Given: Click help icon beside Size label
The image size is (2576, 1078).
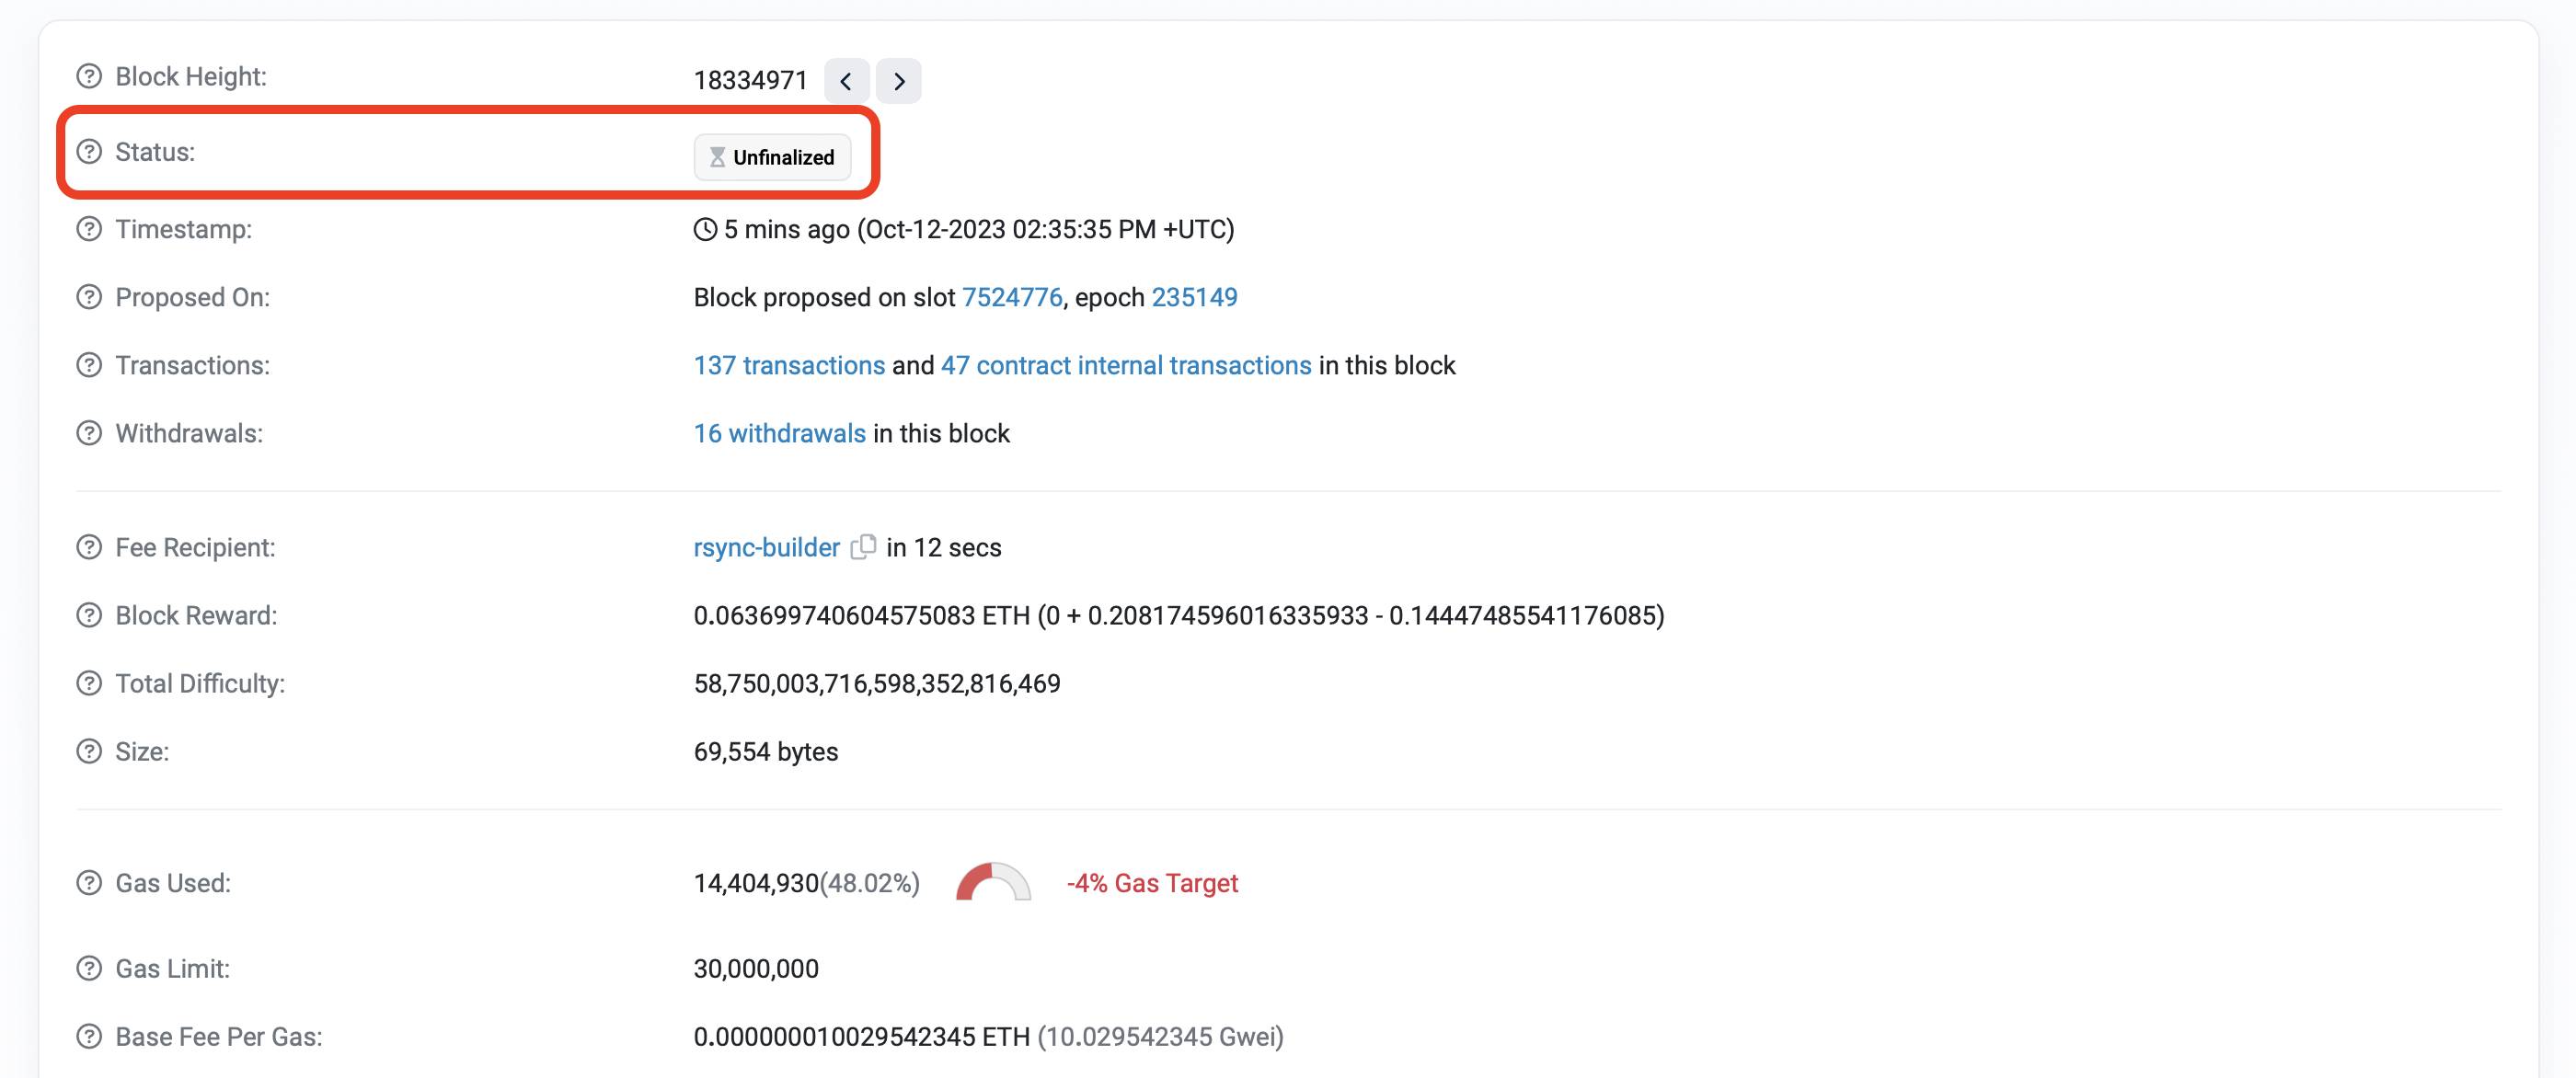Looking at the screenshot, I should point(89,751).
